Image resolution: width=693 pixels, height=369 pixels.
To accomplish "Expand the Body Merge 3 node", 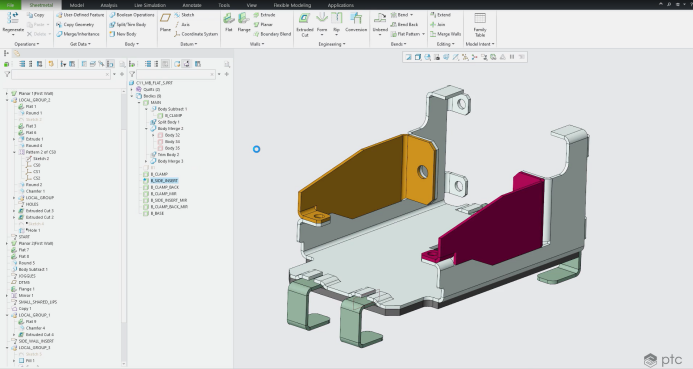I will tap(146, 161).
